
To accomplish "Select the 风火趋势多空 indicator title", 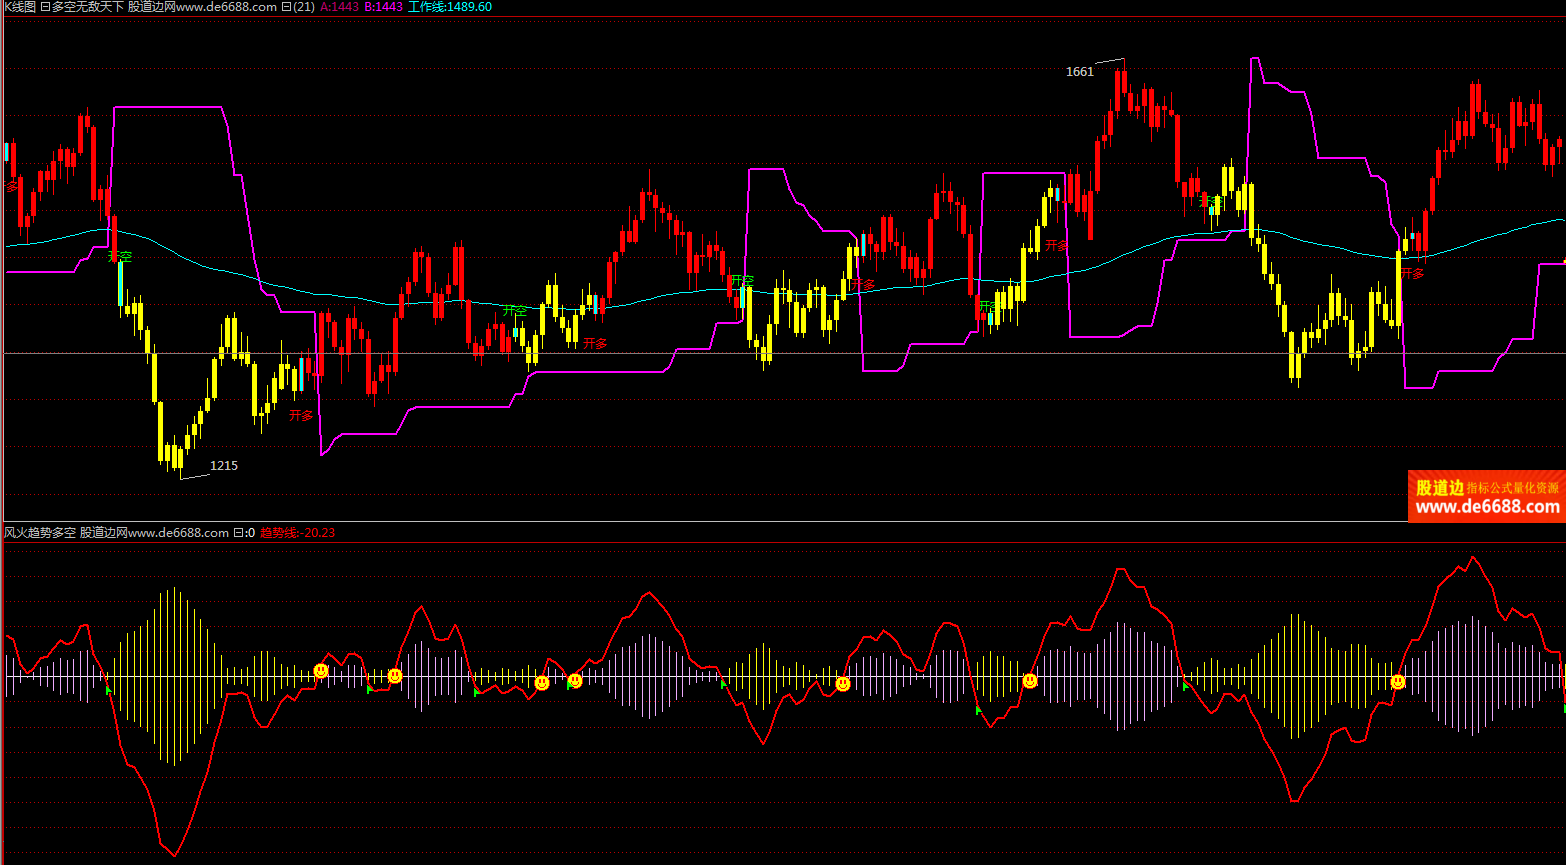I will [x=40, y=533].
